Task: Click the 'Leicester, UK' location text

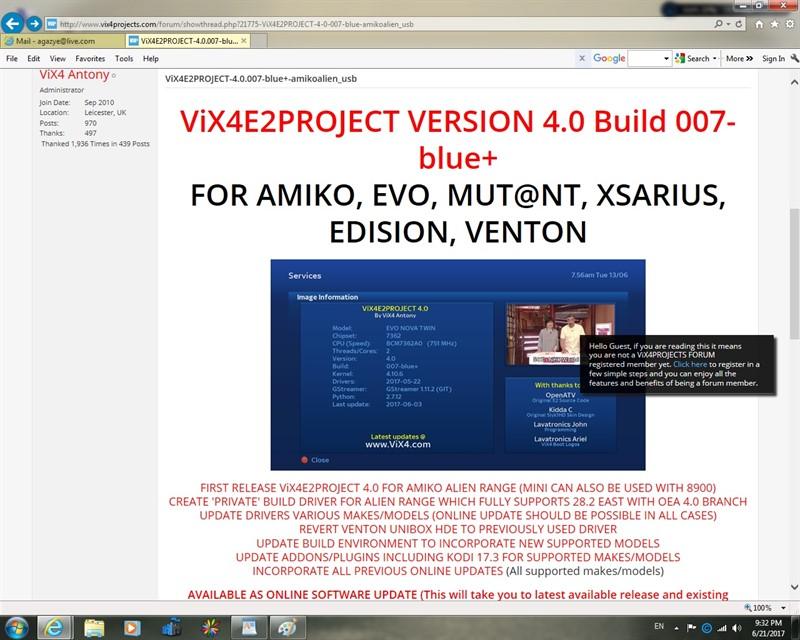Action: coord(105,113)
